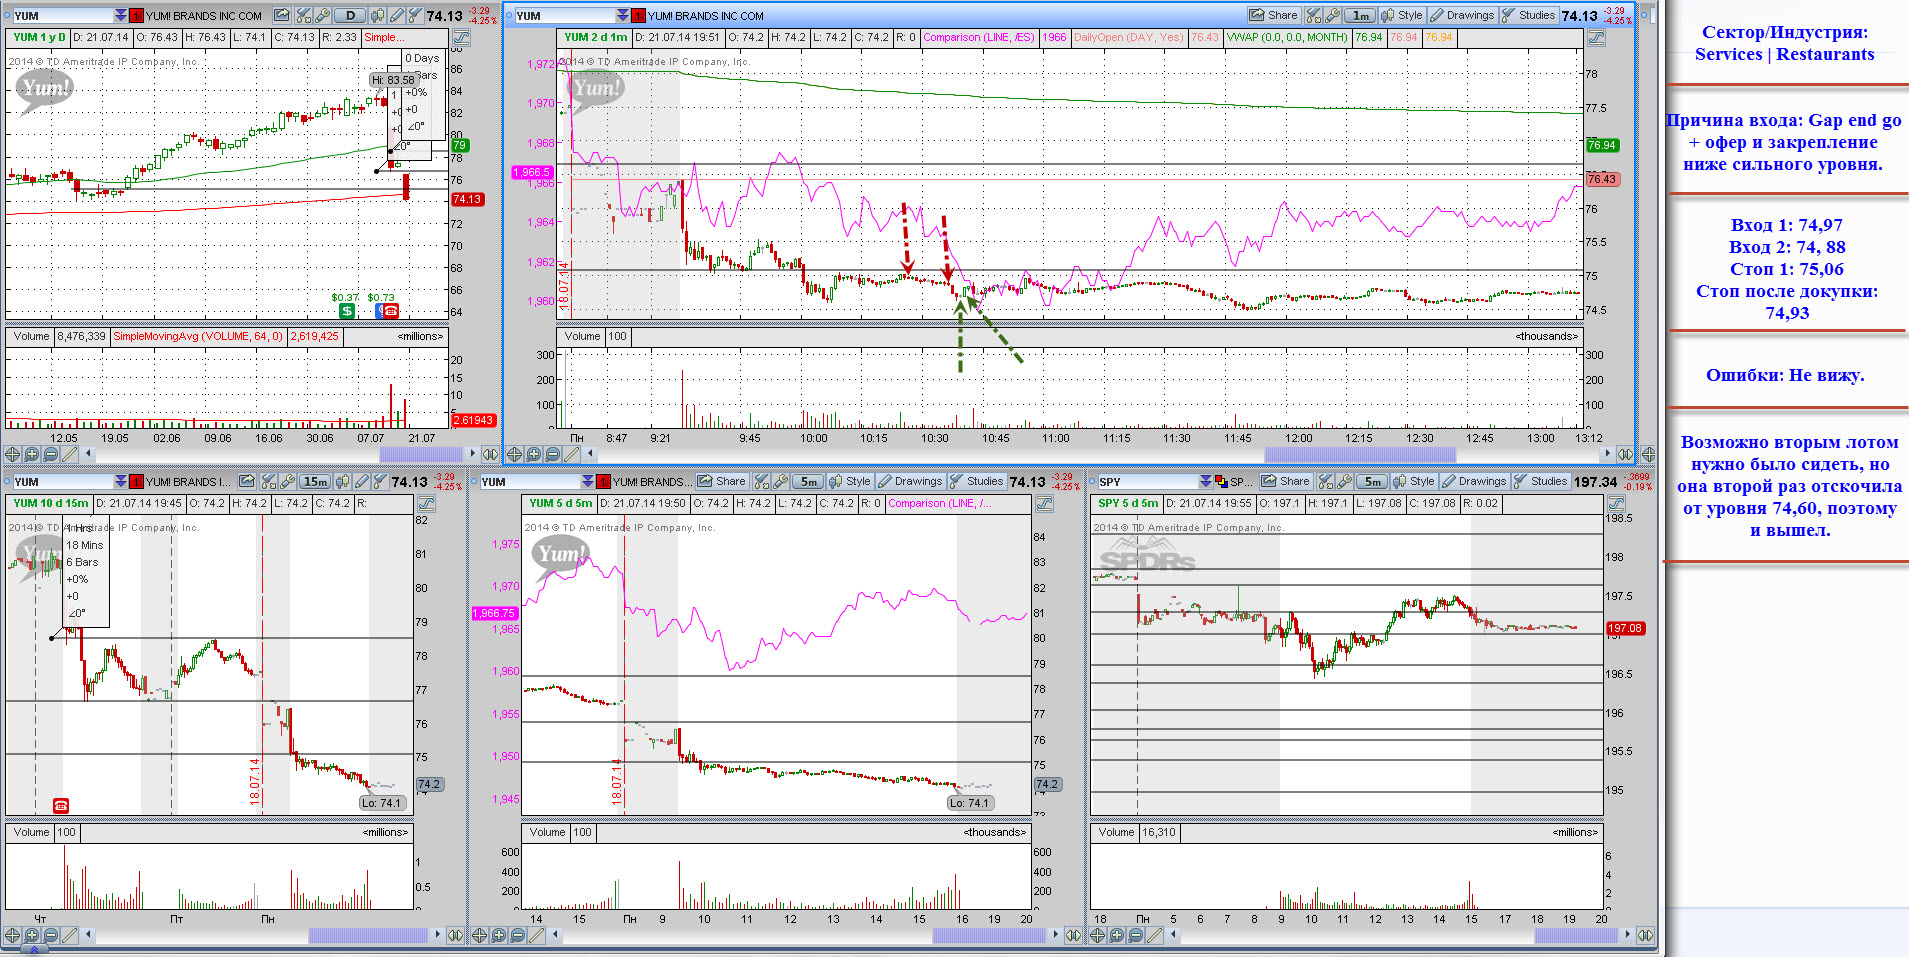Screen dimensions: 1909x957
Task: Toggle chart mode icon on YUM 5m chart
Action: 1044,503
